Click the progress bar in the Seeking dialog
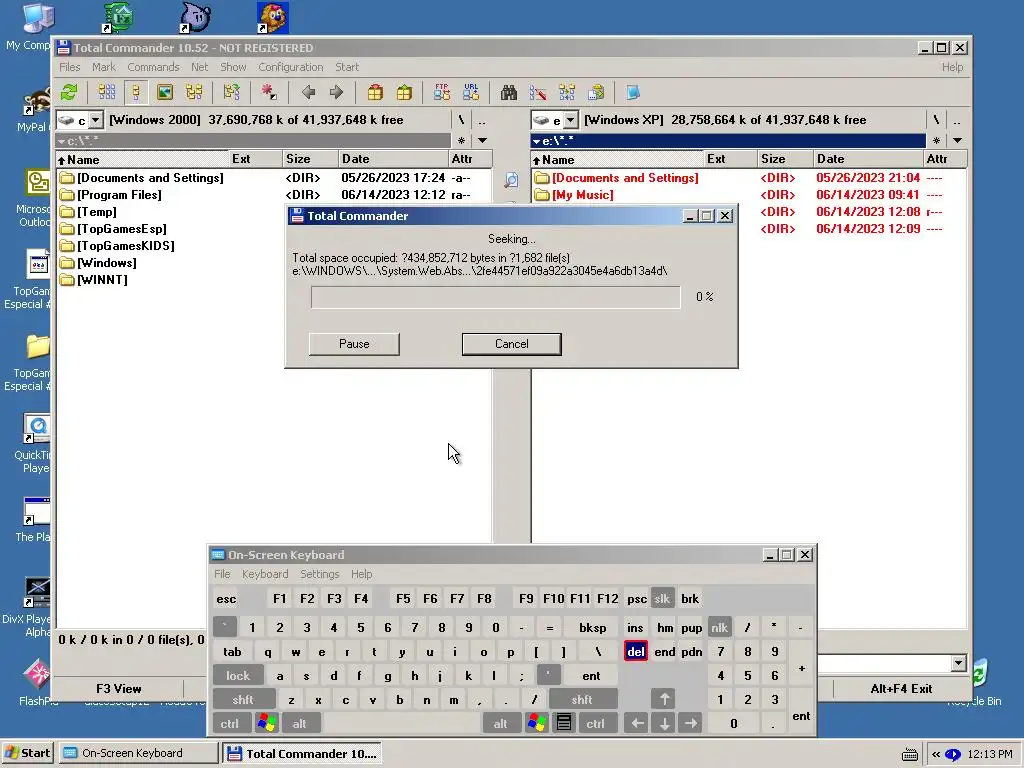The width and height of the screenshot is (1024, 768). coord(496,297)
